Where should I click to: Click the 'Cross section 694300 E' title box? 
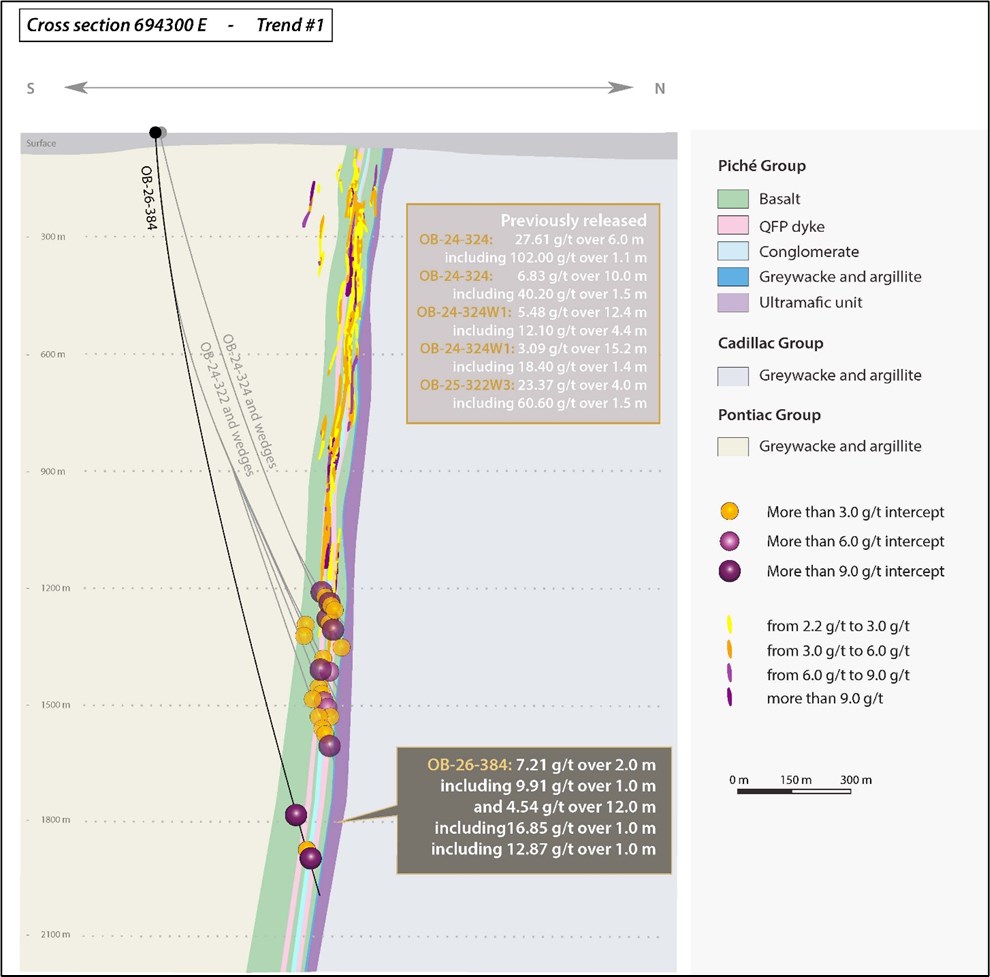175,27
